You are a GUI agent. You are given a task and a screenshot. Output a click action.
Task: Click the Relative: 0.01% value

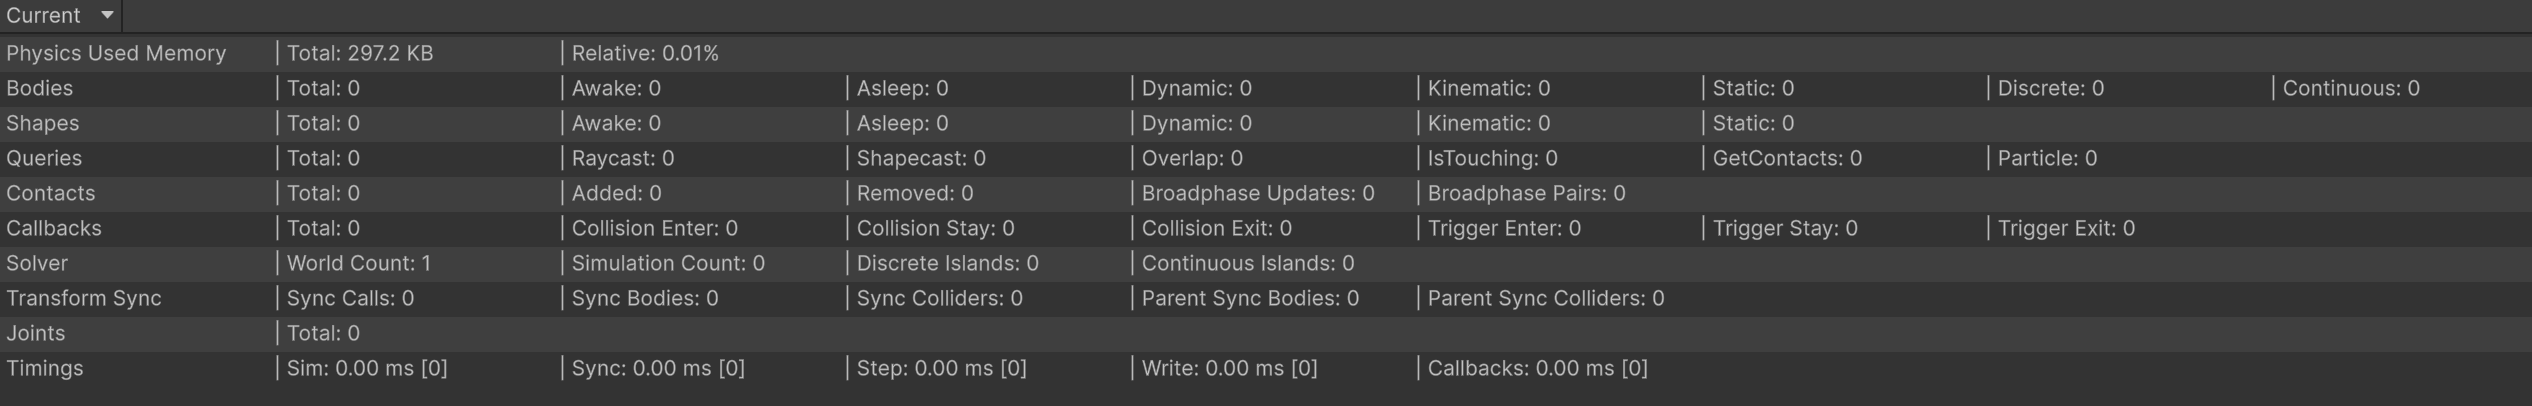click(645, 53)
